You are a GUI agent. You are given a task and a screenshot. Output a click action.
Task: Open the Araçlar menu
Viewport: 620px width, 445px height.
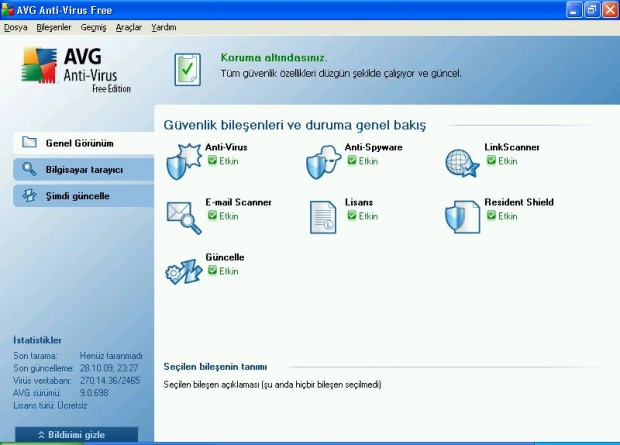129,27
